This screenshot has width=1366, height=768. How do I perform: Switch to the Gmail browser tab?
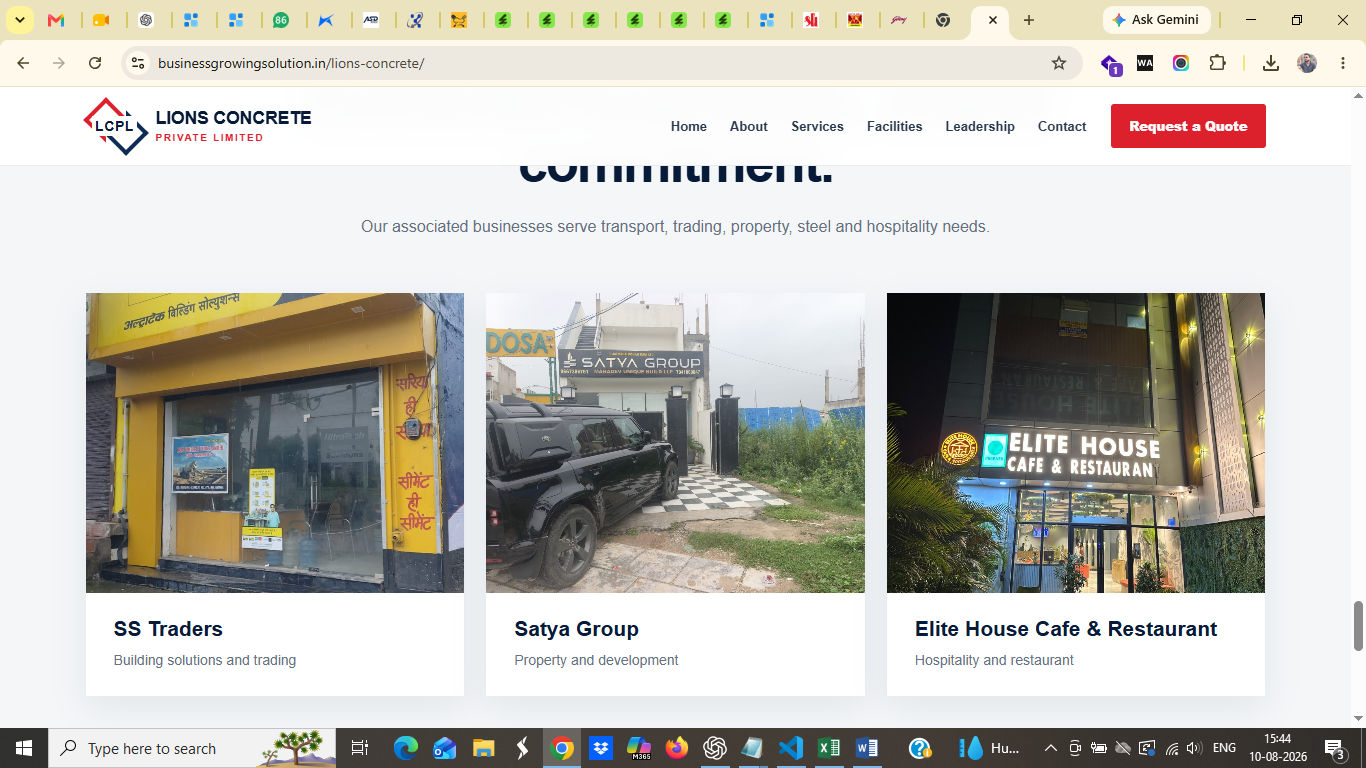point(57,20)
